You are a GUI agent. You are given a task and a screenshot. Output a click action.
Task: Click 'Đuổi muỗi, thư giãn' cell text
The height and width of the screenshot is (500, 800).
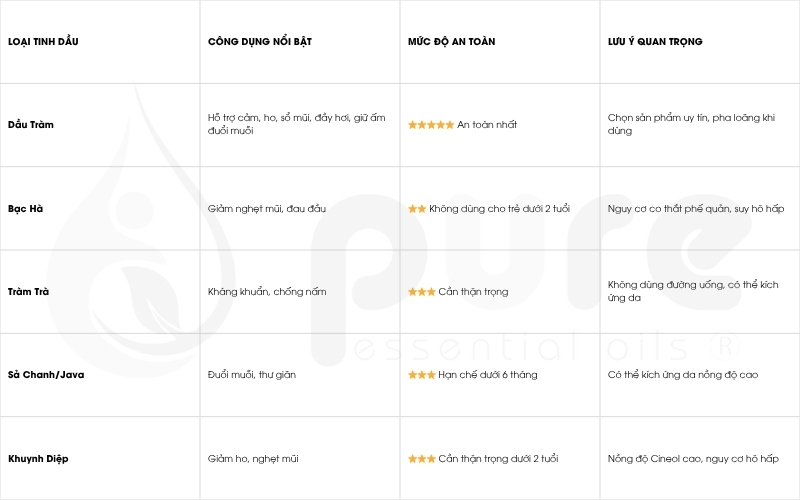click(x=252, y=375)
